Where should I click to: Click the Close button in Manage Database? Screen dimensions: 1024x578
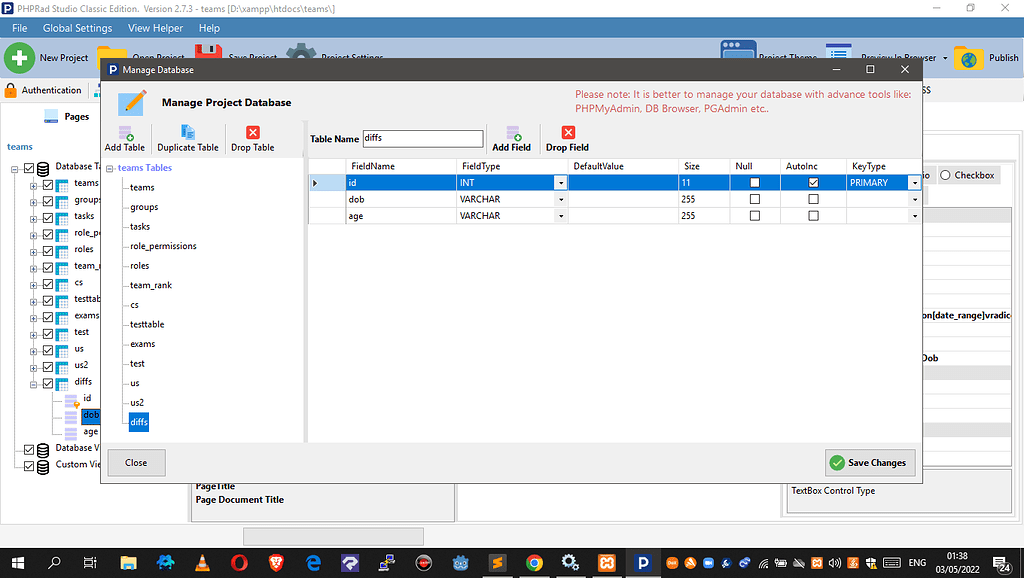point(136,462)
